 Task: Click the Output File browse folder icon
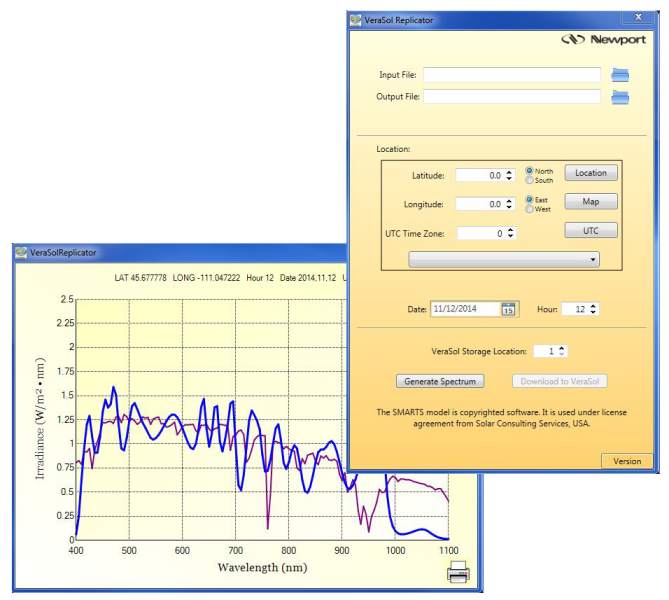620,97
